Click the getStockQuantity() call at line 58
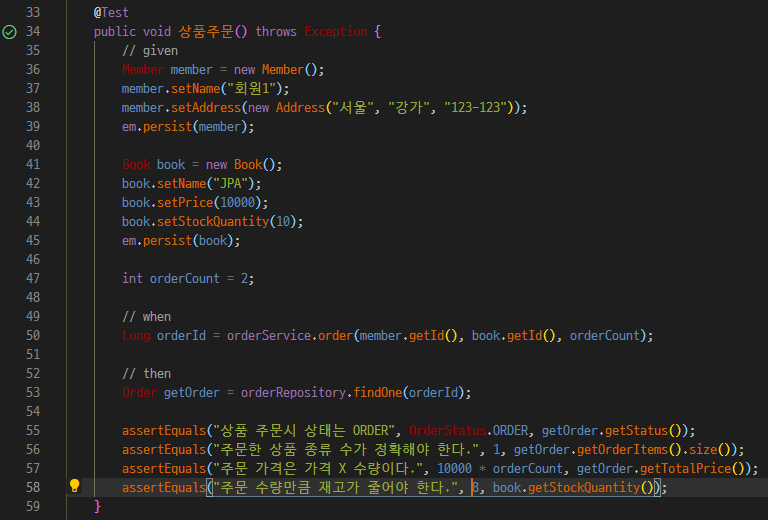 (x=590, y=487)
